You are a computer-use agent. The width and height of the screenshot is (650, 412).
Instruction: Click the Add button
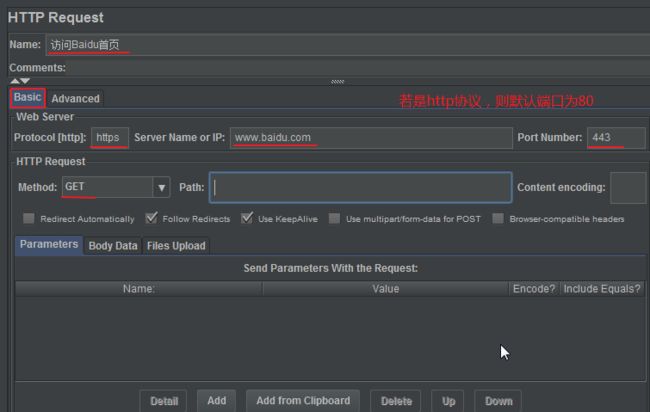click(x=217, y=400)
